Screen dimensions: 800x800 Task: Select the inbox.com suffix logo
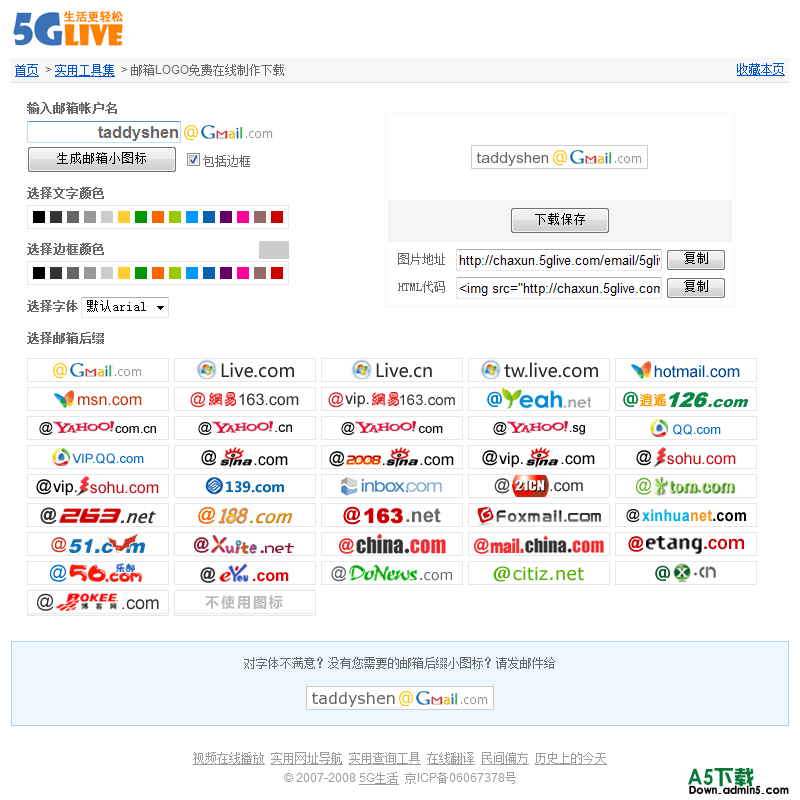392,487
